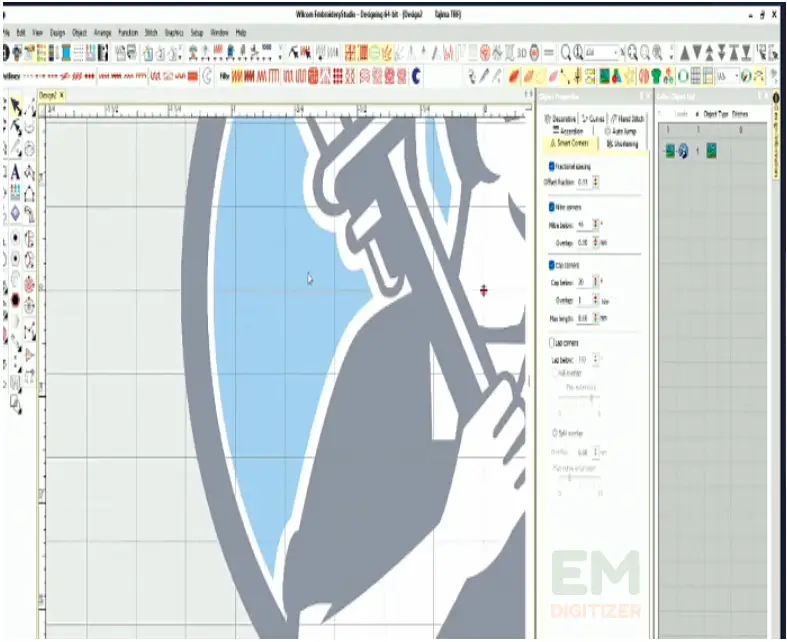Click the pencil icon in second toolbar
The image size is (787, 642).
(x=484, y=76)
